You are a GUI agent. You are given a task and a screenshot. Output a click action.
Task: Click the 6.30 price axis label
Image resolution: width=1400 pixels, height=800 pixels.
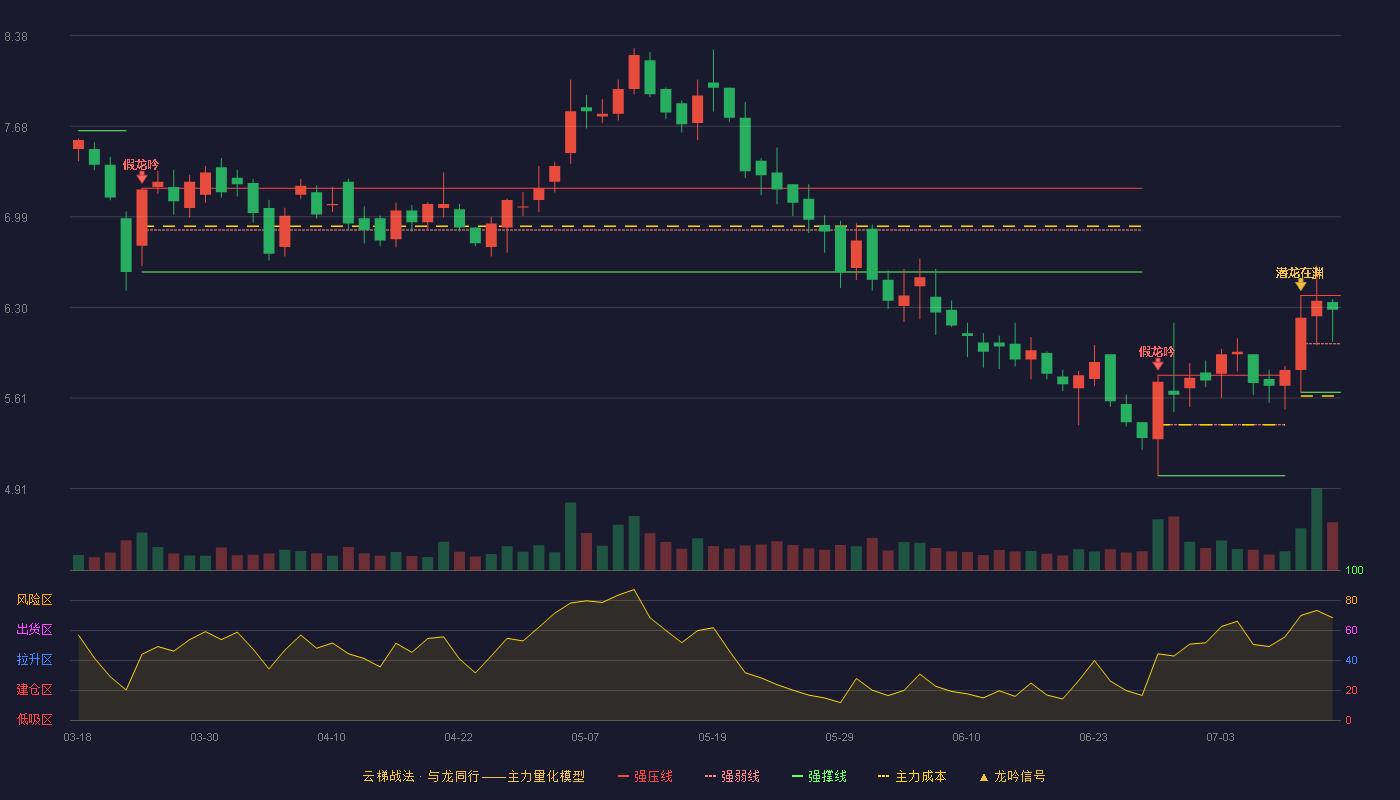pyautogui.click(x=16, y=309)
